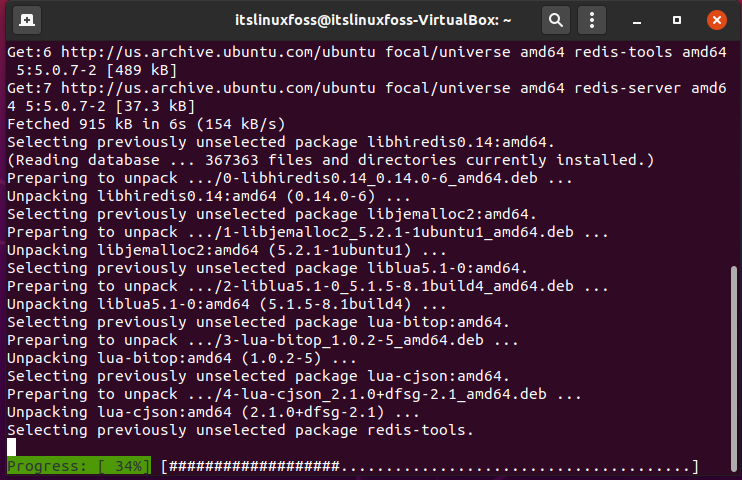Click the window title itslinuxfoss@itslinuxfoss-VirtualBox
The height and width of the screenshot is (480, 742).
[x=373, y=20]
